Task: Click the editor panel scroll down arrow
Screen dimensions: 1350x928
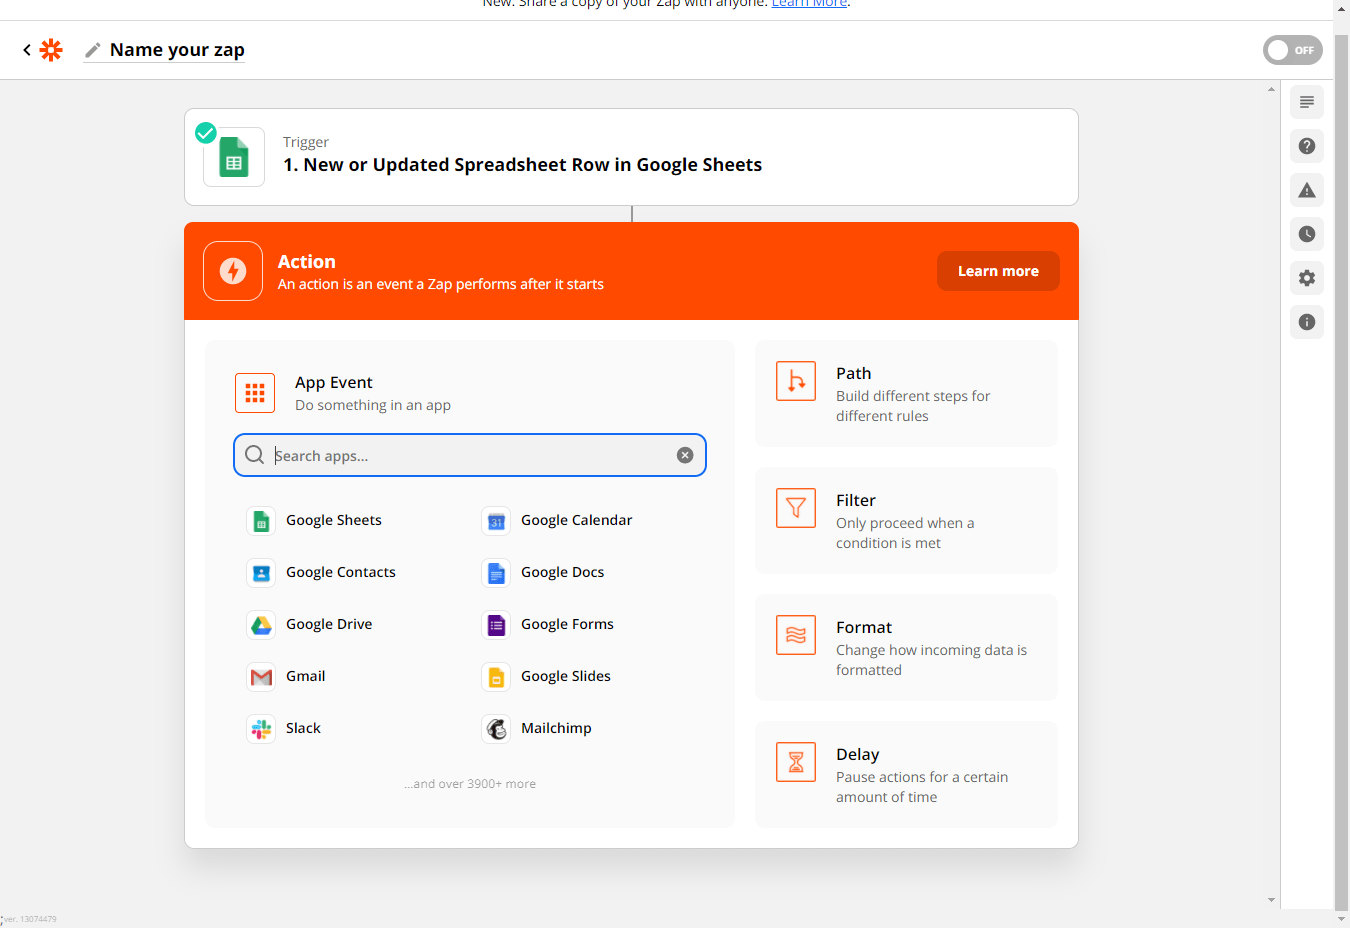Action: (x=1271, y=900)
